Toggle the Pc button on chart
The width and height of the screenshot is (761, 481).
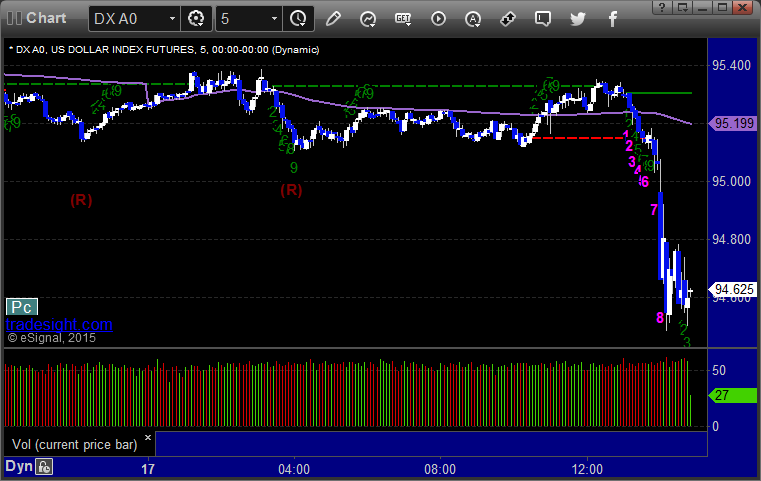click(x=21, y=307)
